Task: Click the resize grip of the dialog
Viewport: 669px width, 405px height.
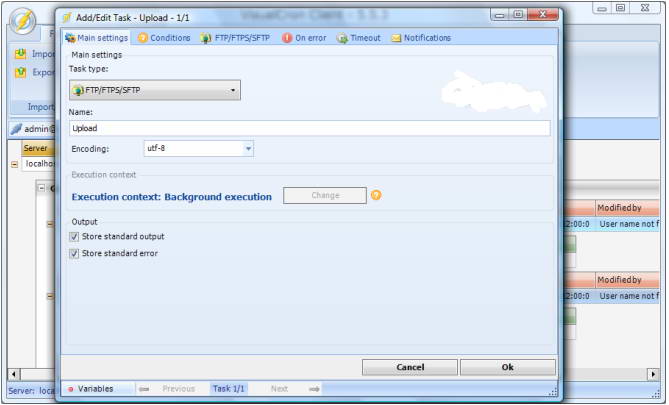Action: 553,392
